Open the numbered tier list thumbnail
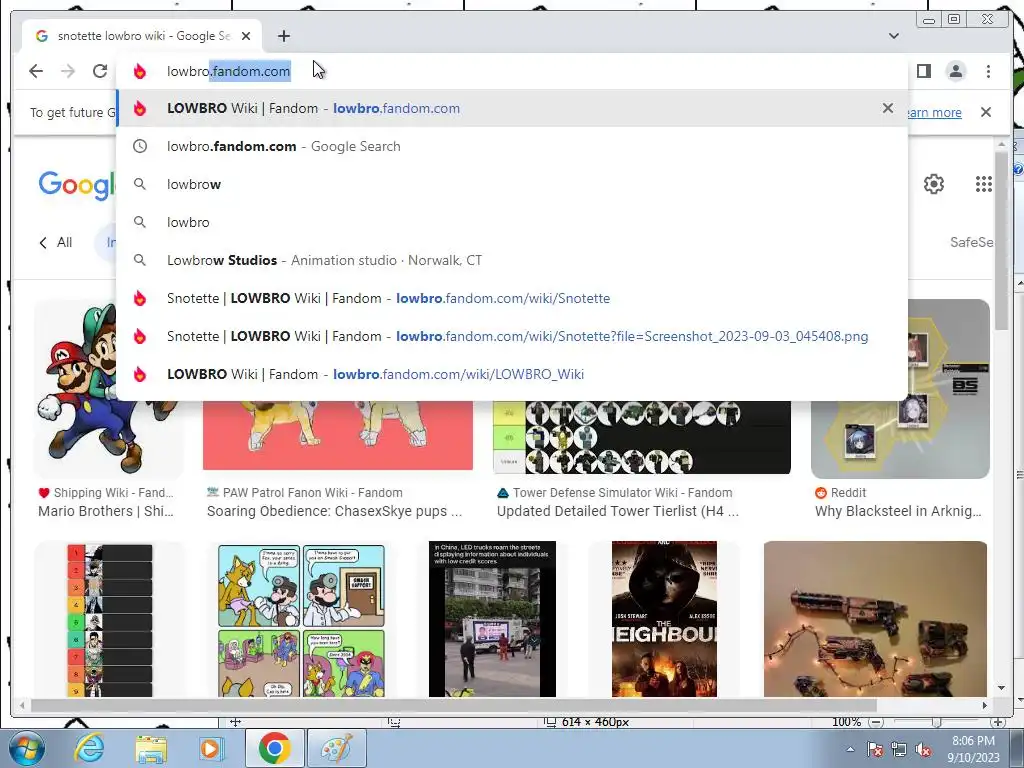 (109, 619)
